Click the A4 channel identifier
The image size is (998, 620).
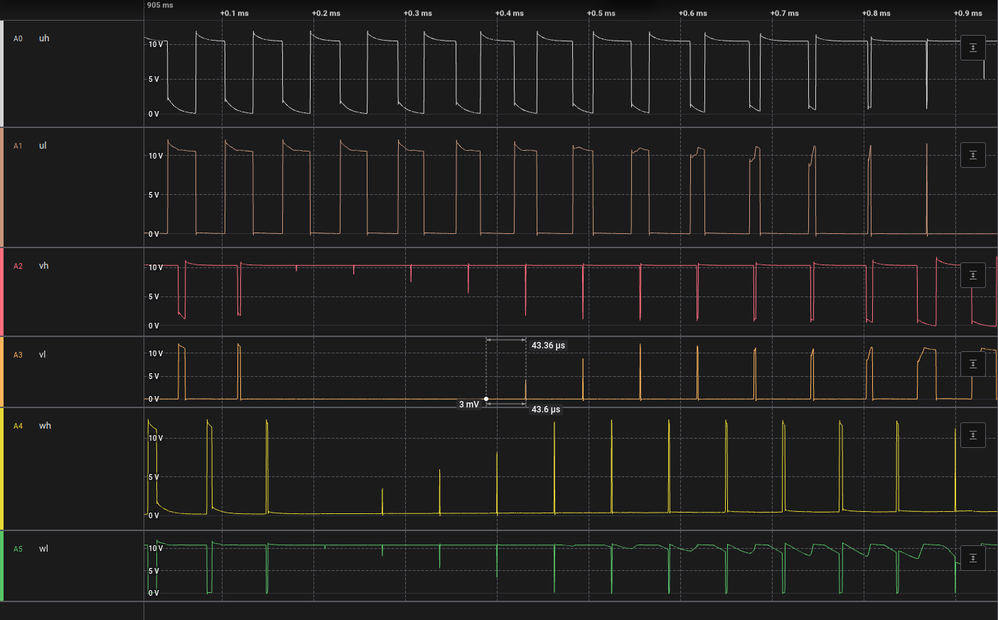pyautogui.click(x=18, y=426)
